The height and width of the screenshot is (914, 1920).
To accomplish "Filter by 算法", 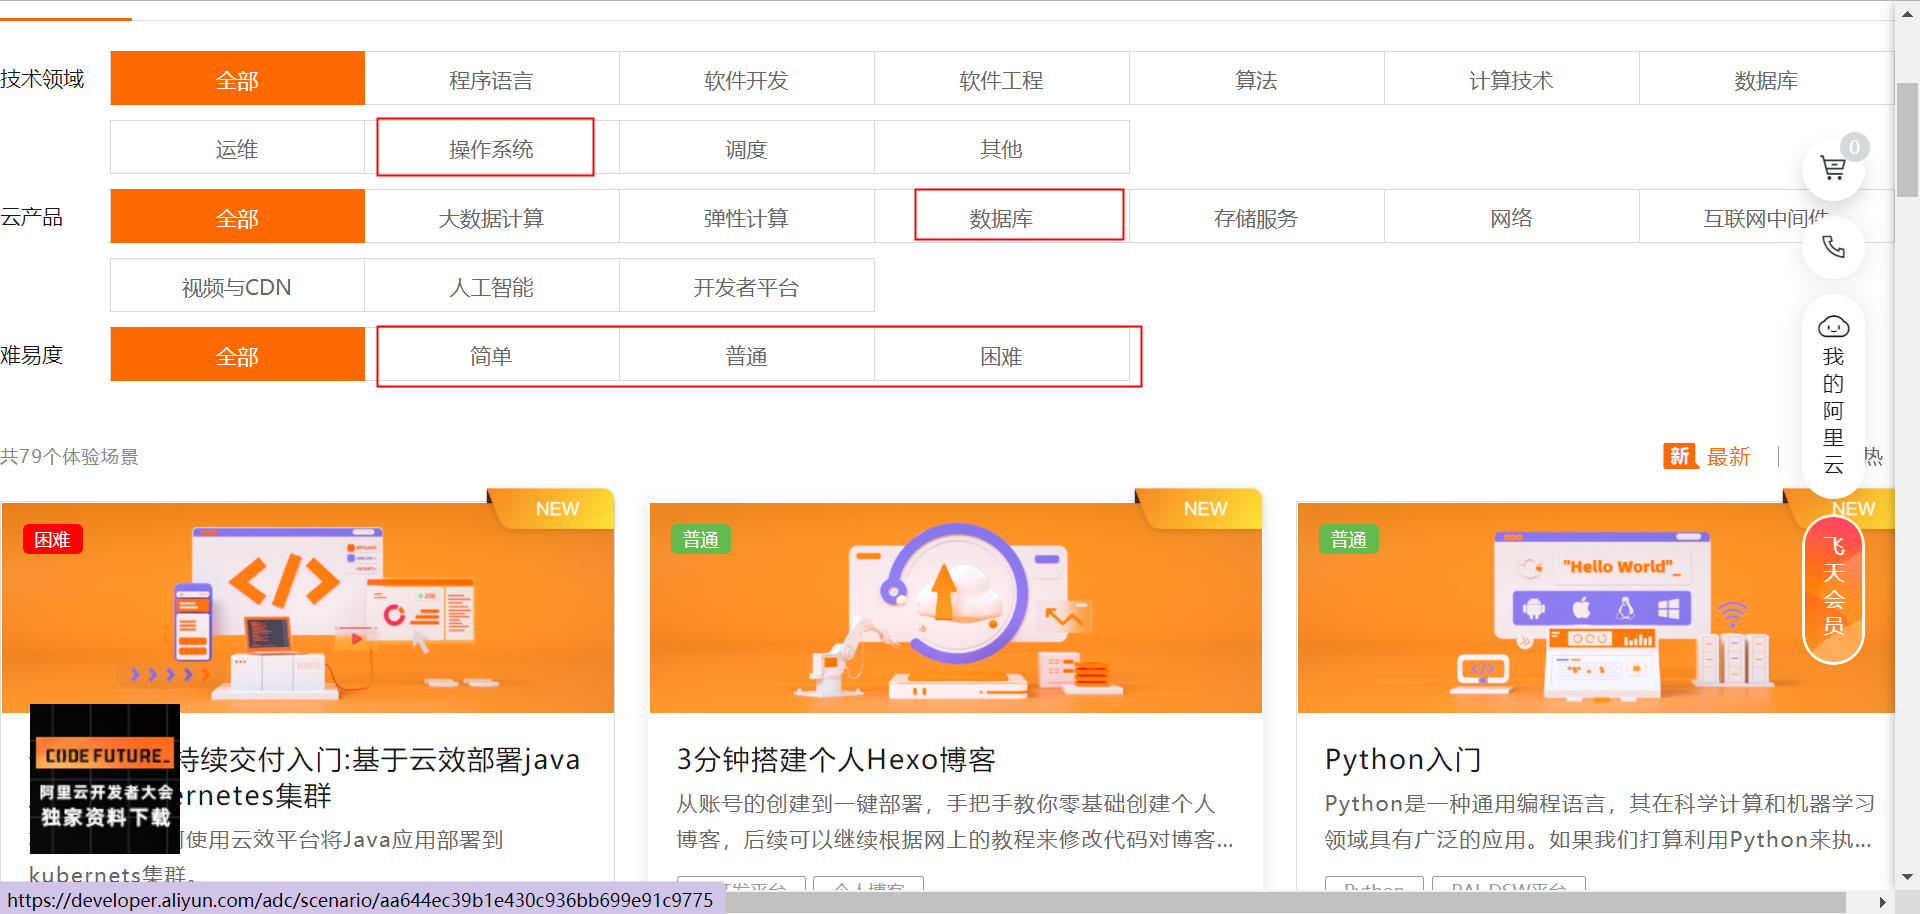I will 1256,79.
